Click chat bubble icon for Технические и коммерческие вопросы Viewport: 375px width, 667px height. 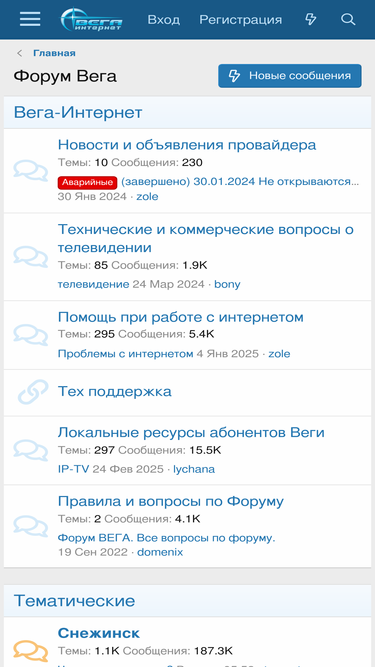(30, 257)
